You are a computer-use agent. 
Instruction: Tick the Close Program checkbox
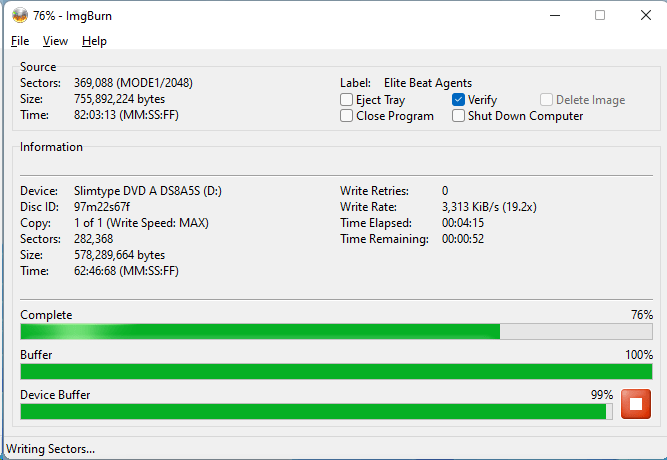point(347,116)
